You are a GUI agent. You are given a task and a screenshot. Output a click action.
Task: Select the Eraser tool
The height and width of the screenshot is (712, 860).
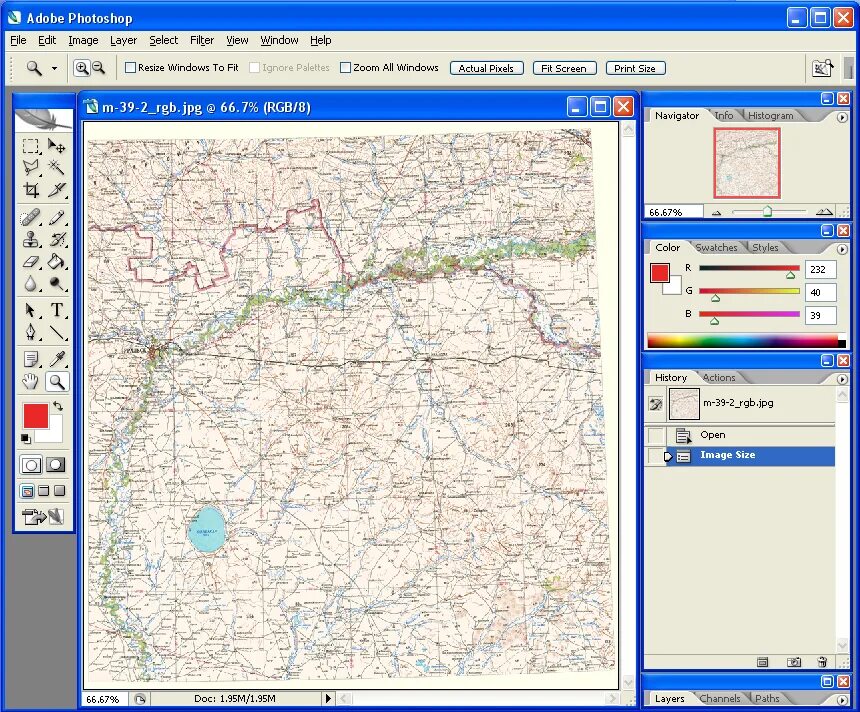point(31,261)
